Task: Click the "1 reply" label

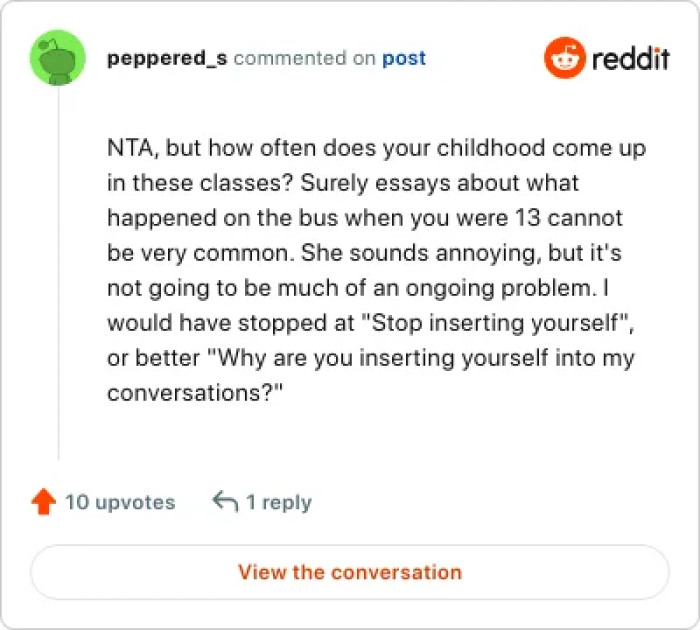Action: click(279, 502)
